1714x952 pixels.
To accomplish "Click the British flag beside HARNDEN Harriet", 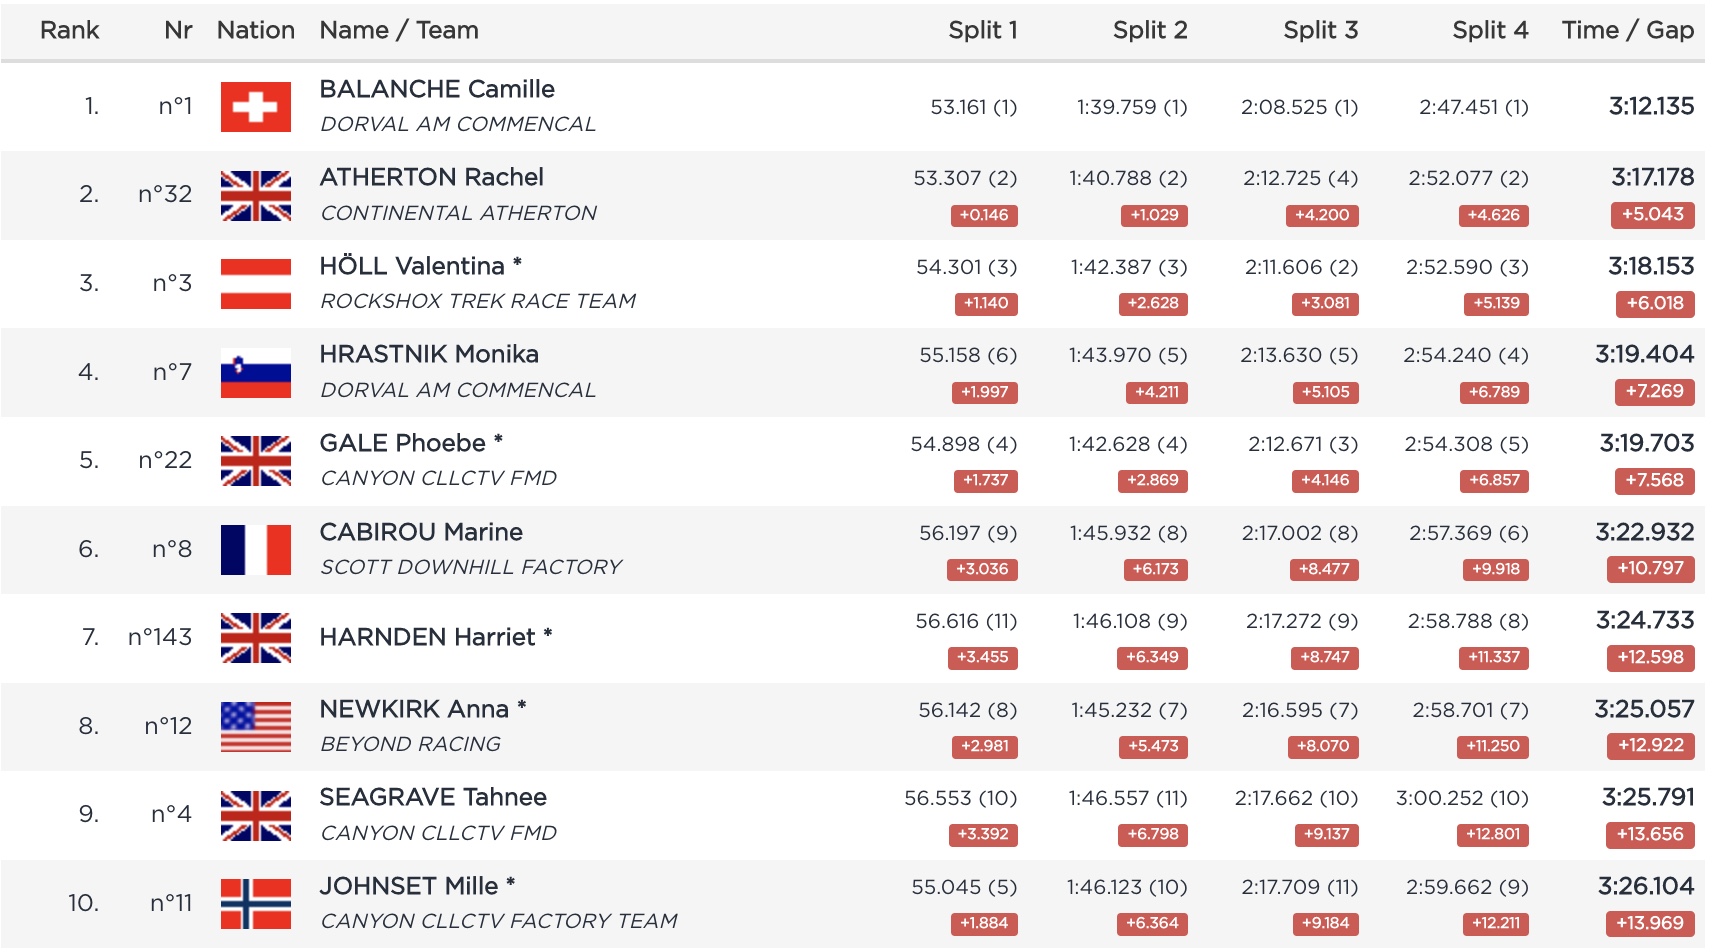I will coord(255,637).
